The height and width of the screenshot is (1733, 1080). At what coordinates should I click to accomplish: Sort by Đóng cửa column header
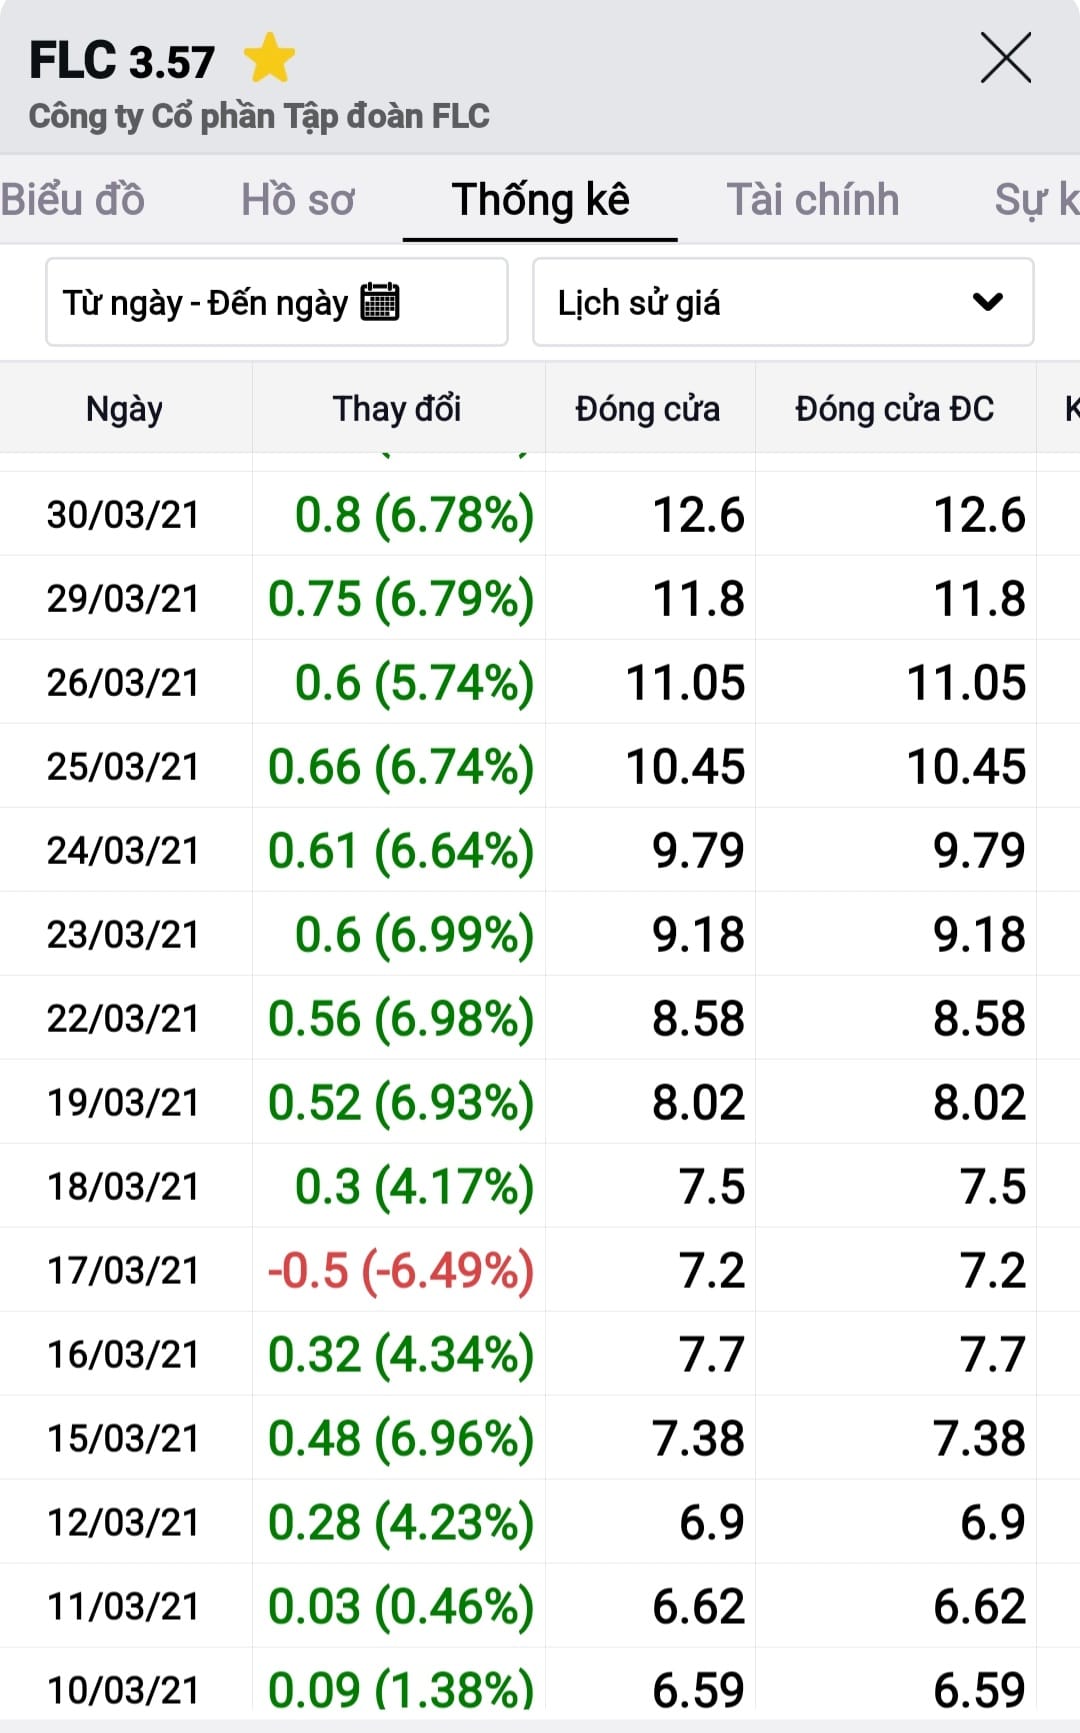pyautogui.click(x=647, y=408)
